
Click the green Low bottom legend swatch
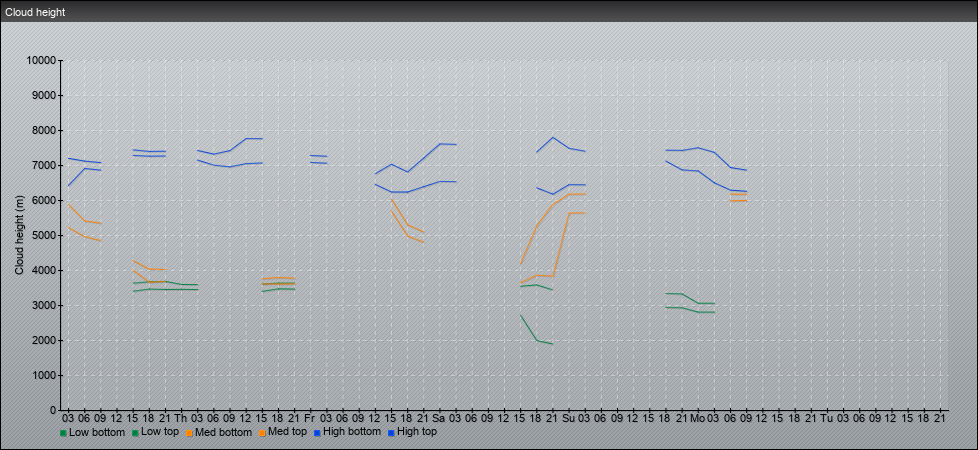[63, 433]
